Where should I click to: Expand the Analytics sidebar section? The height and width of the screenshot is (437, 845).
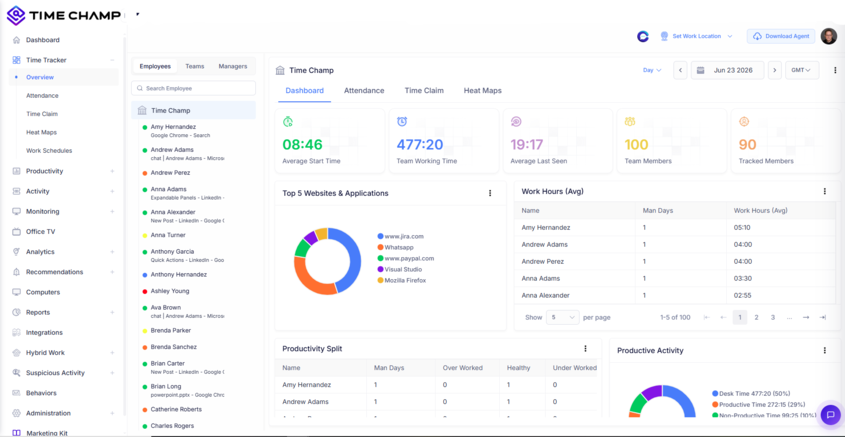point(112,252)
